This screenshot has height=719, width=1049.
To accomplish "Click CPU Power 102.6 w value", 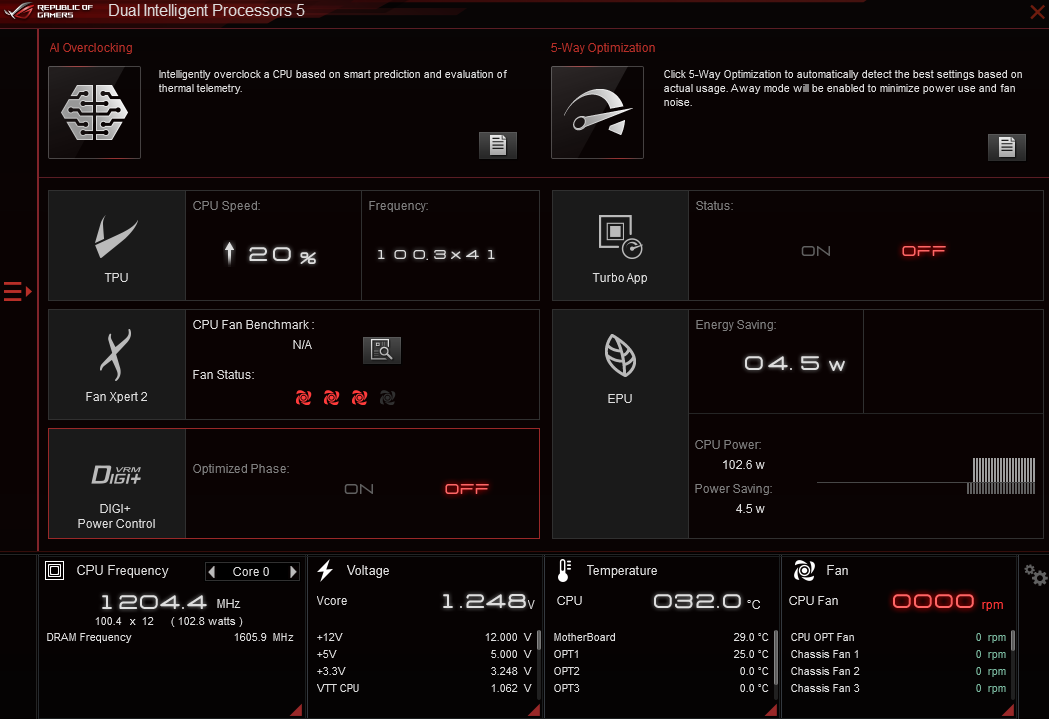I will tap(743, 465).
